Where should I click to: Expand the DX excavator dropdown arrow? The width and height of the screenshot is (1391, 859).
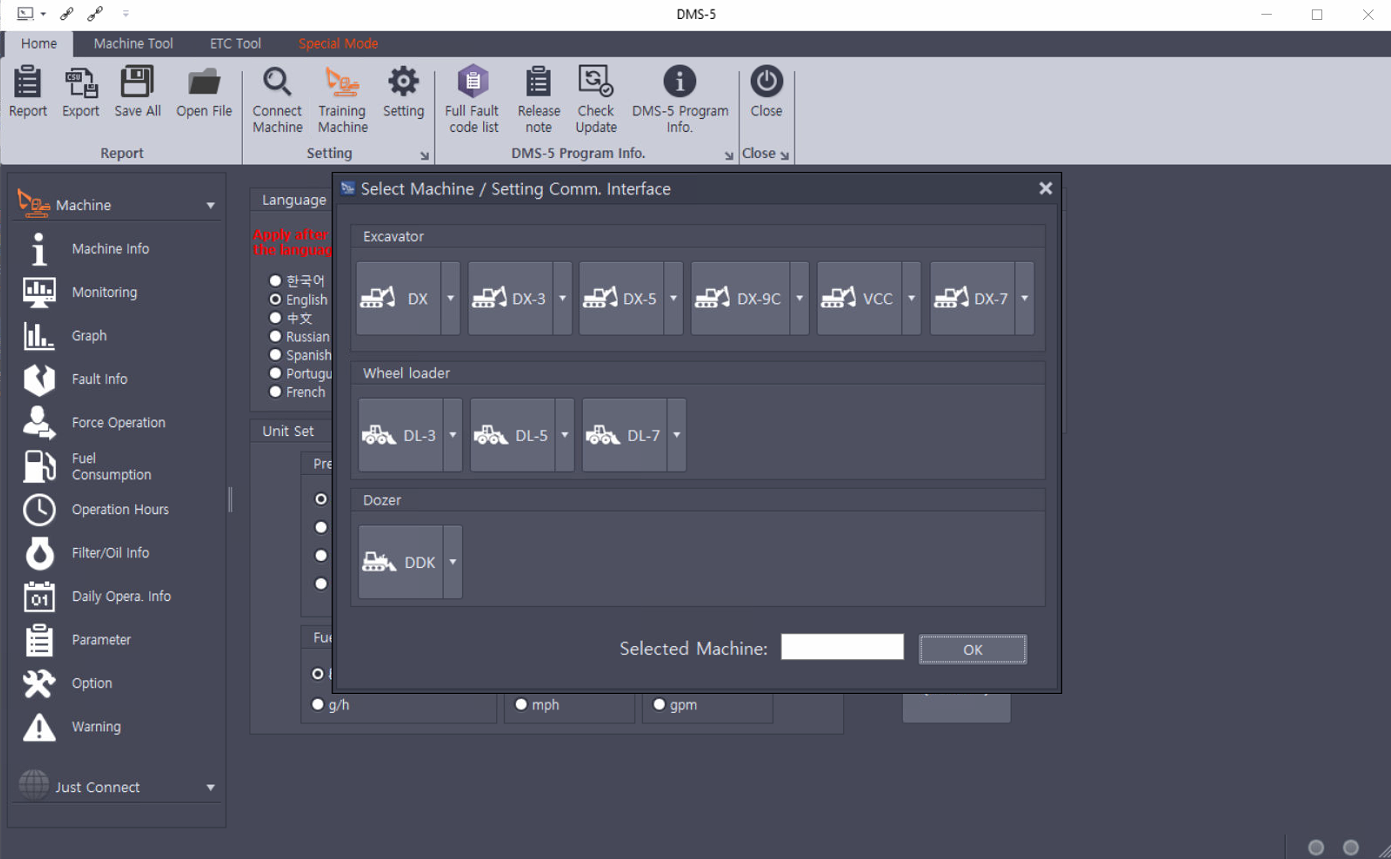(x=450, y=298)
